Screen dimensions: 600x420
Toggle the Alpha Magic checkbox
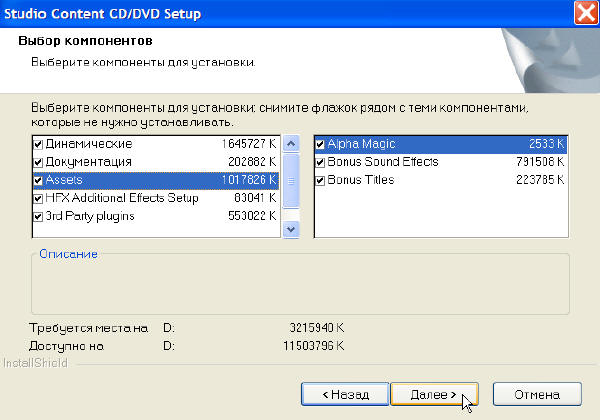point(320,145)
